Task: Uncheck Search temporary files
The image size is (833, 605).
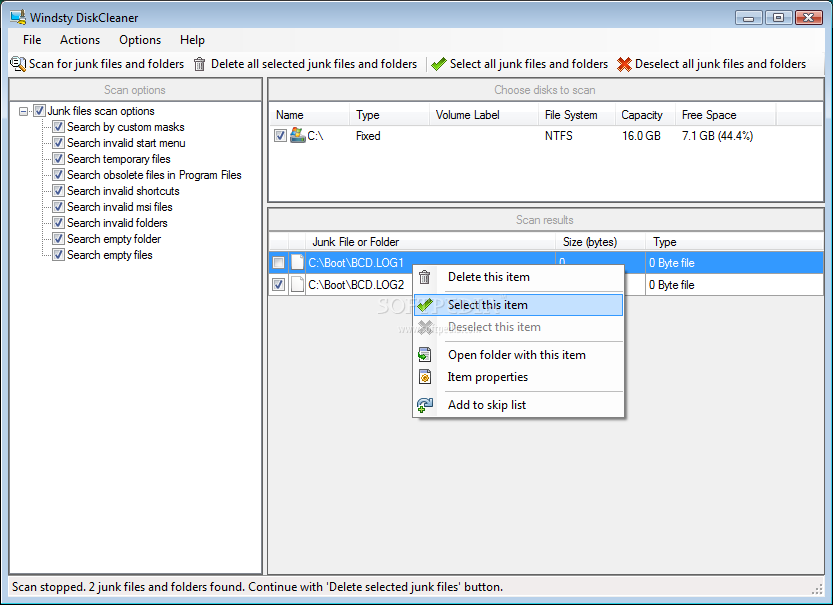Action: click(x=58, y=158)
